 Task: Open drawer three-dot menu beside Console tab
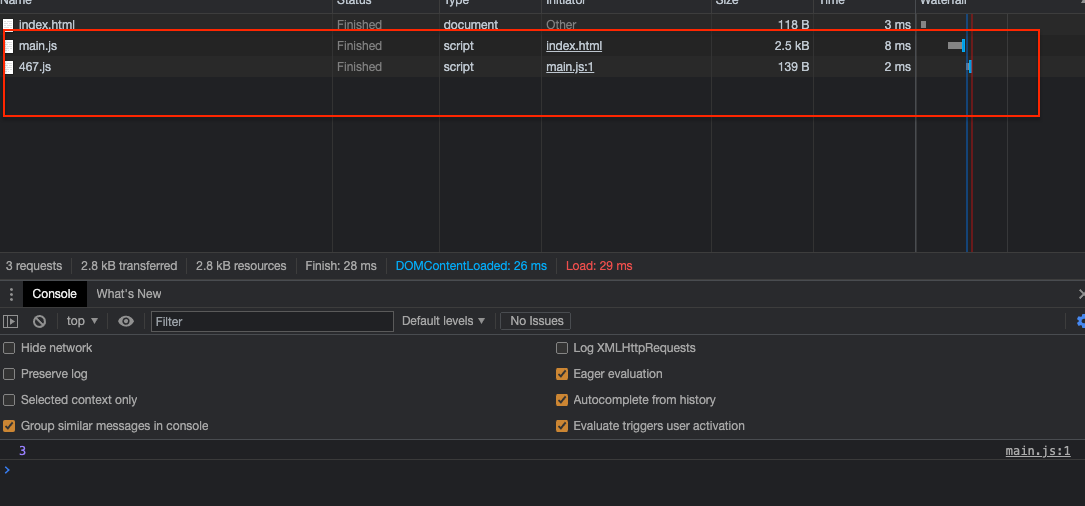[x=10, y=294]
